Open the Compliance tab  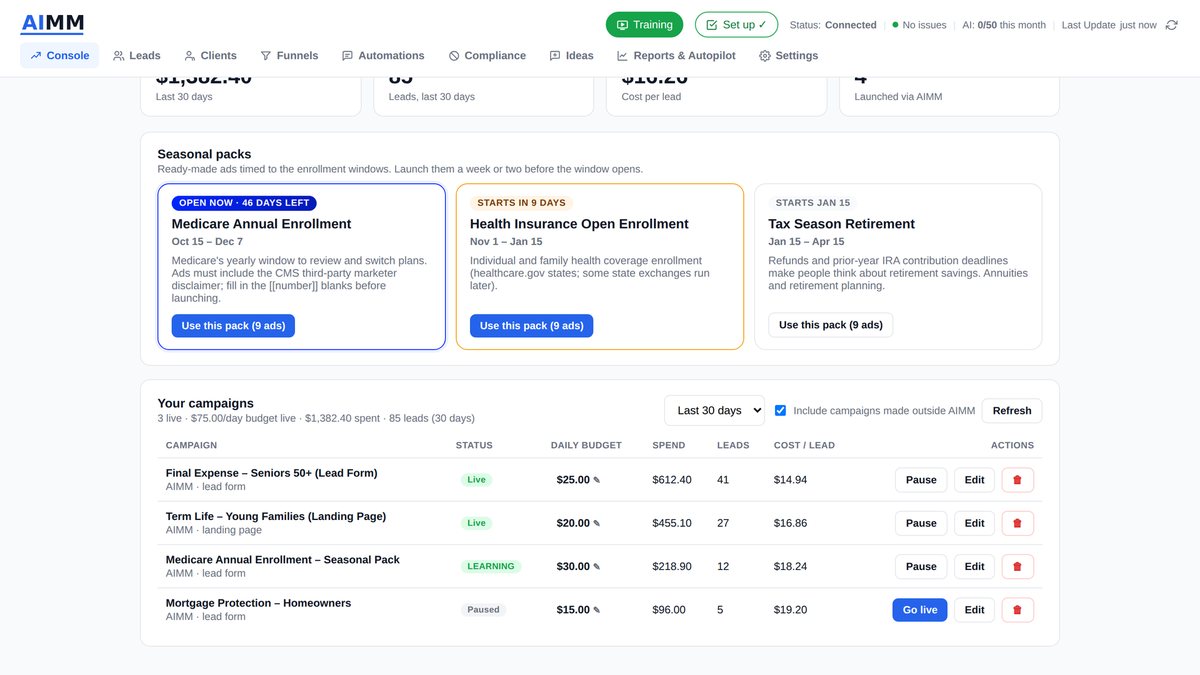[487, 56]
